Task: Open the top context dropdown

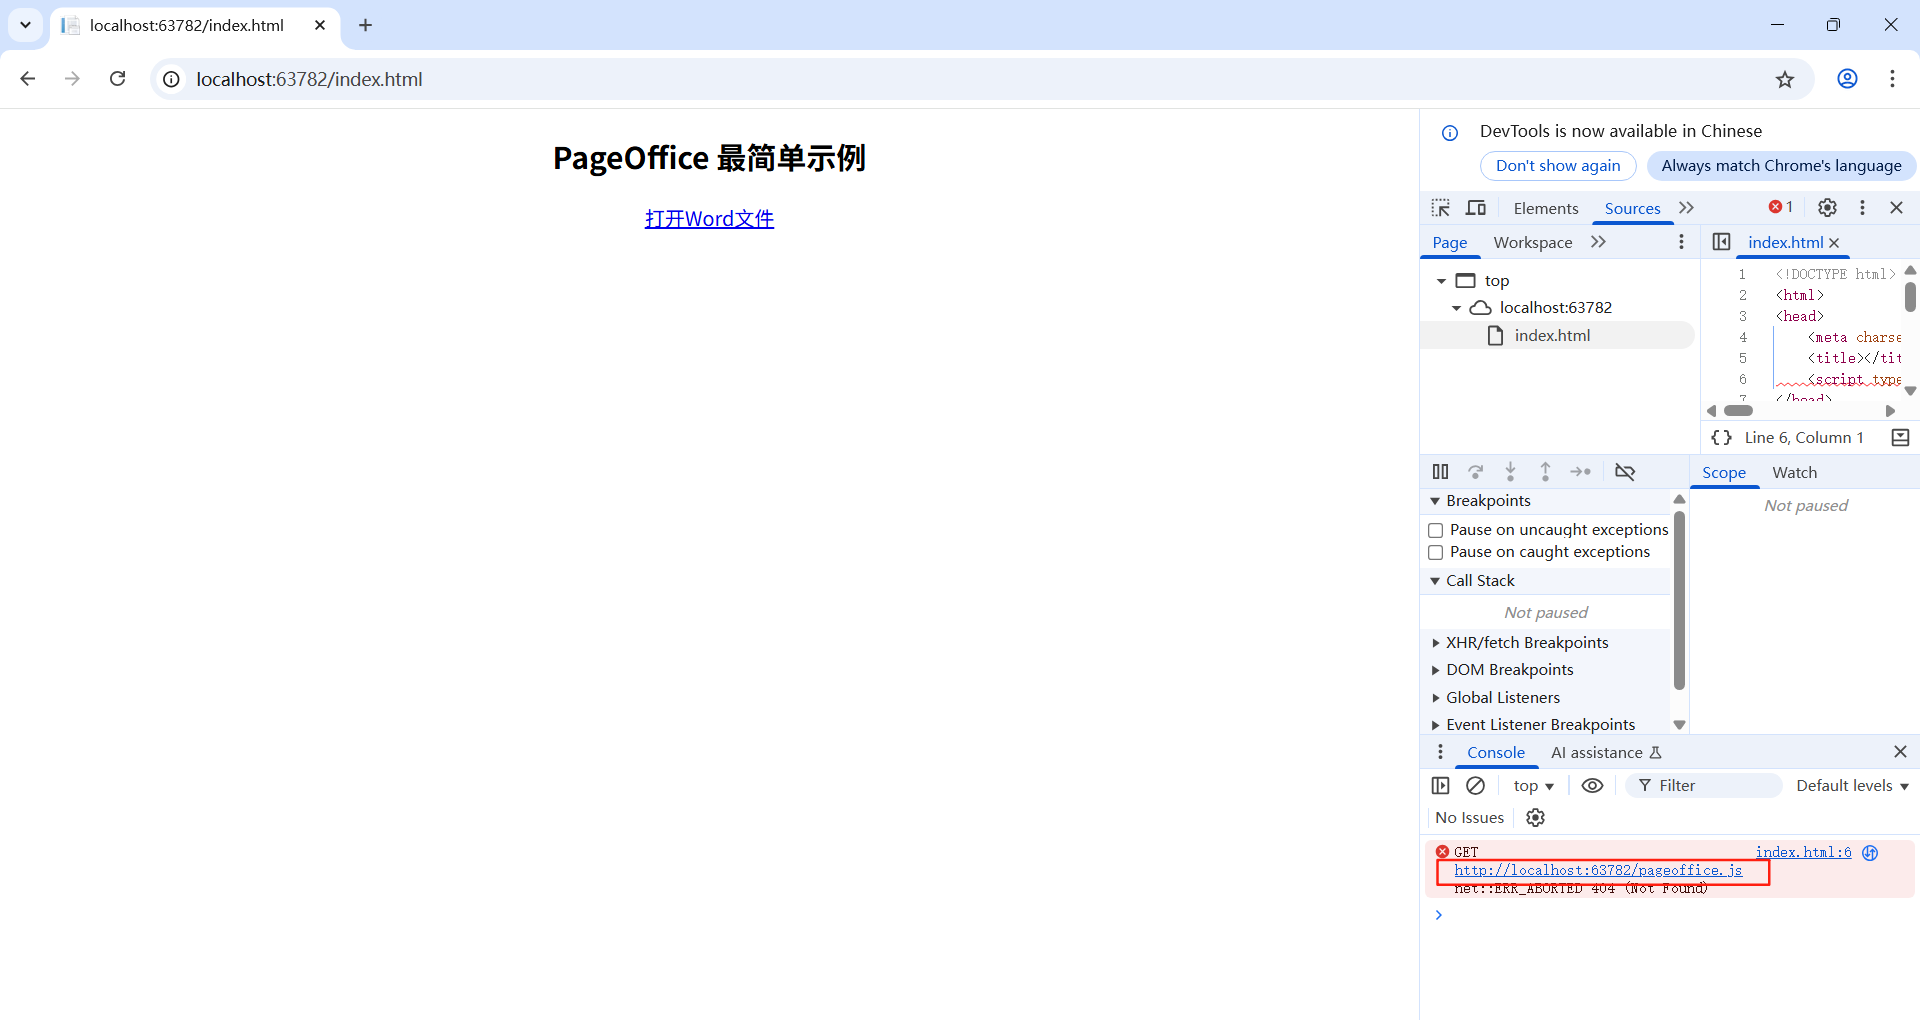Action: (1533, 786)
